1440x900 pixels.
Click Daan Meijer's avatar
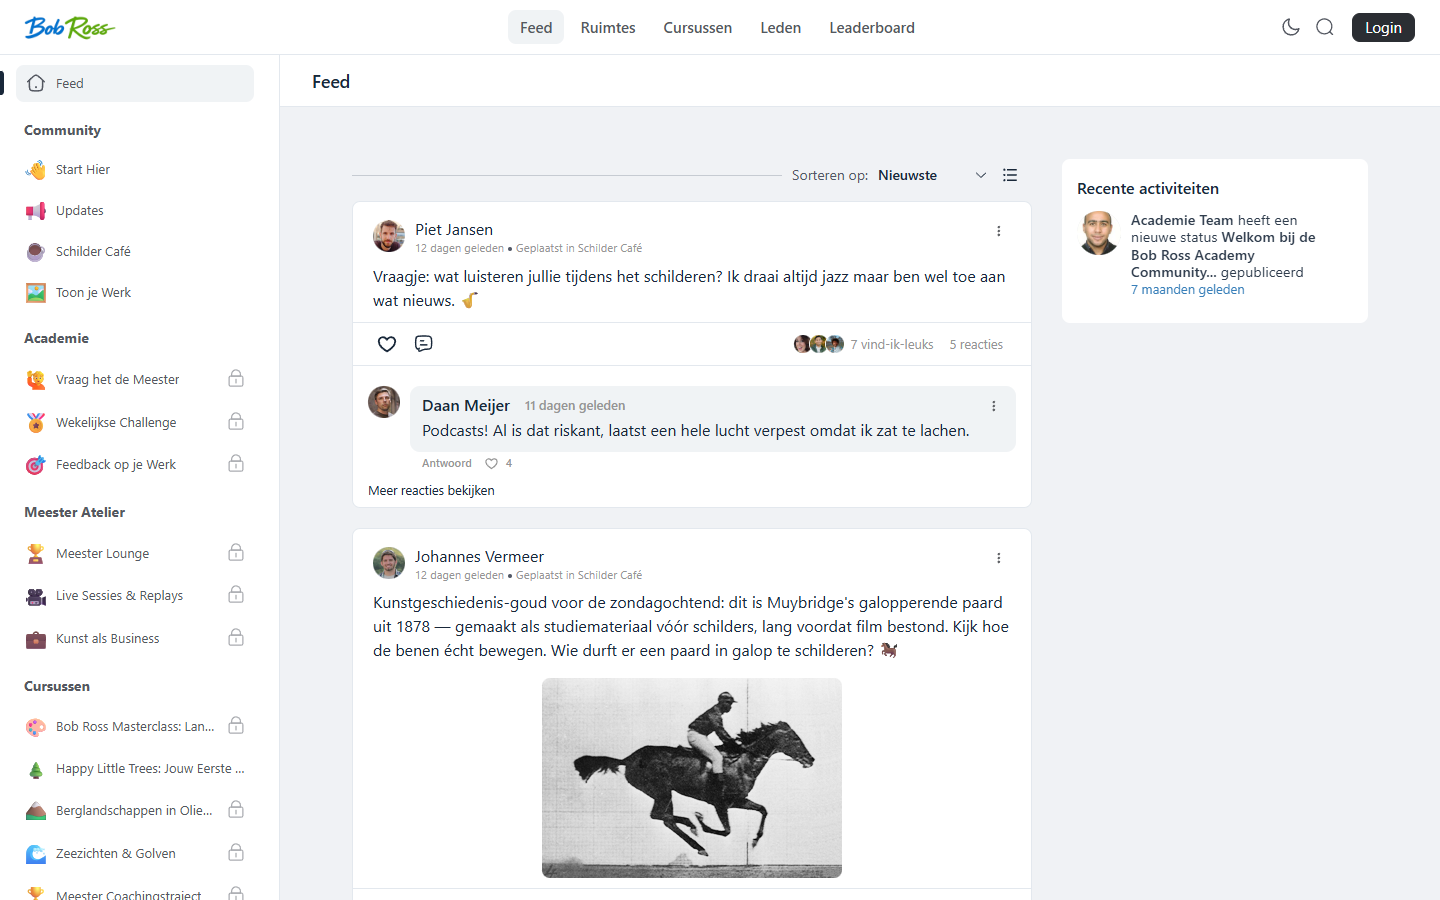pos(384,402)
